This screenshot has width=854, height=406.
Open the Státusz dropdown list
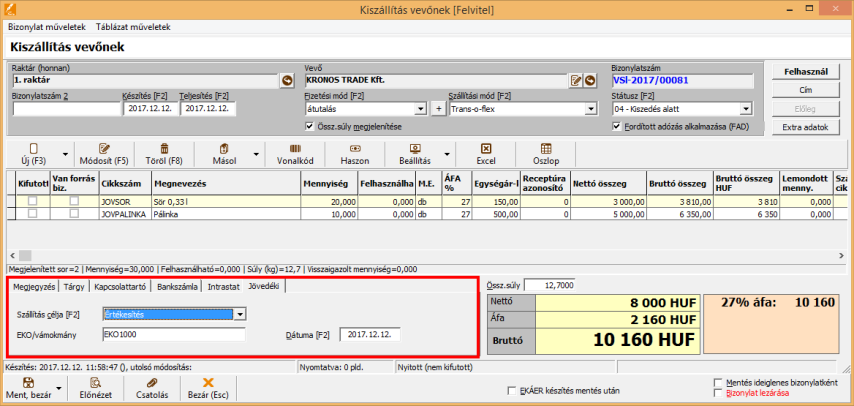click(745, 109)
